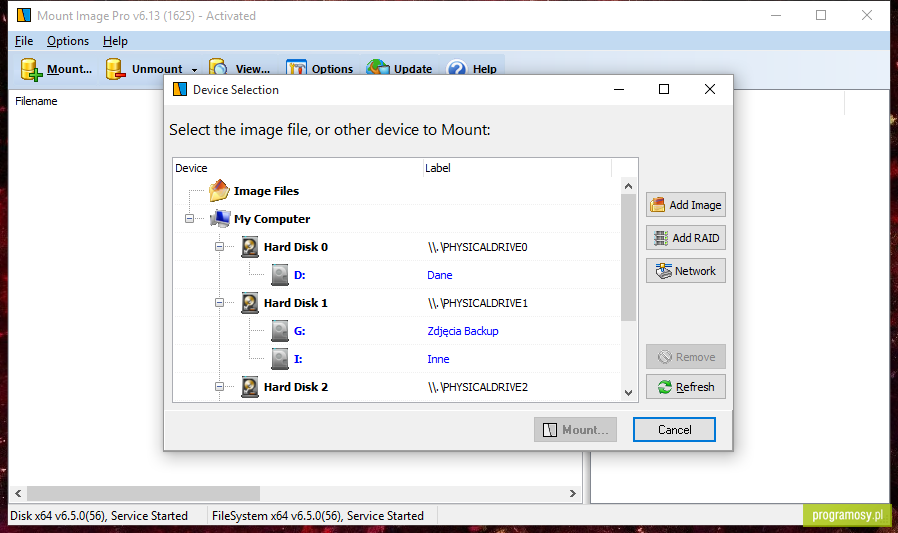Click the Cancel button

[674, 430]
